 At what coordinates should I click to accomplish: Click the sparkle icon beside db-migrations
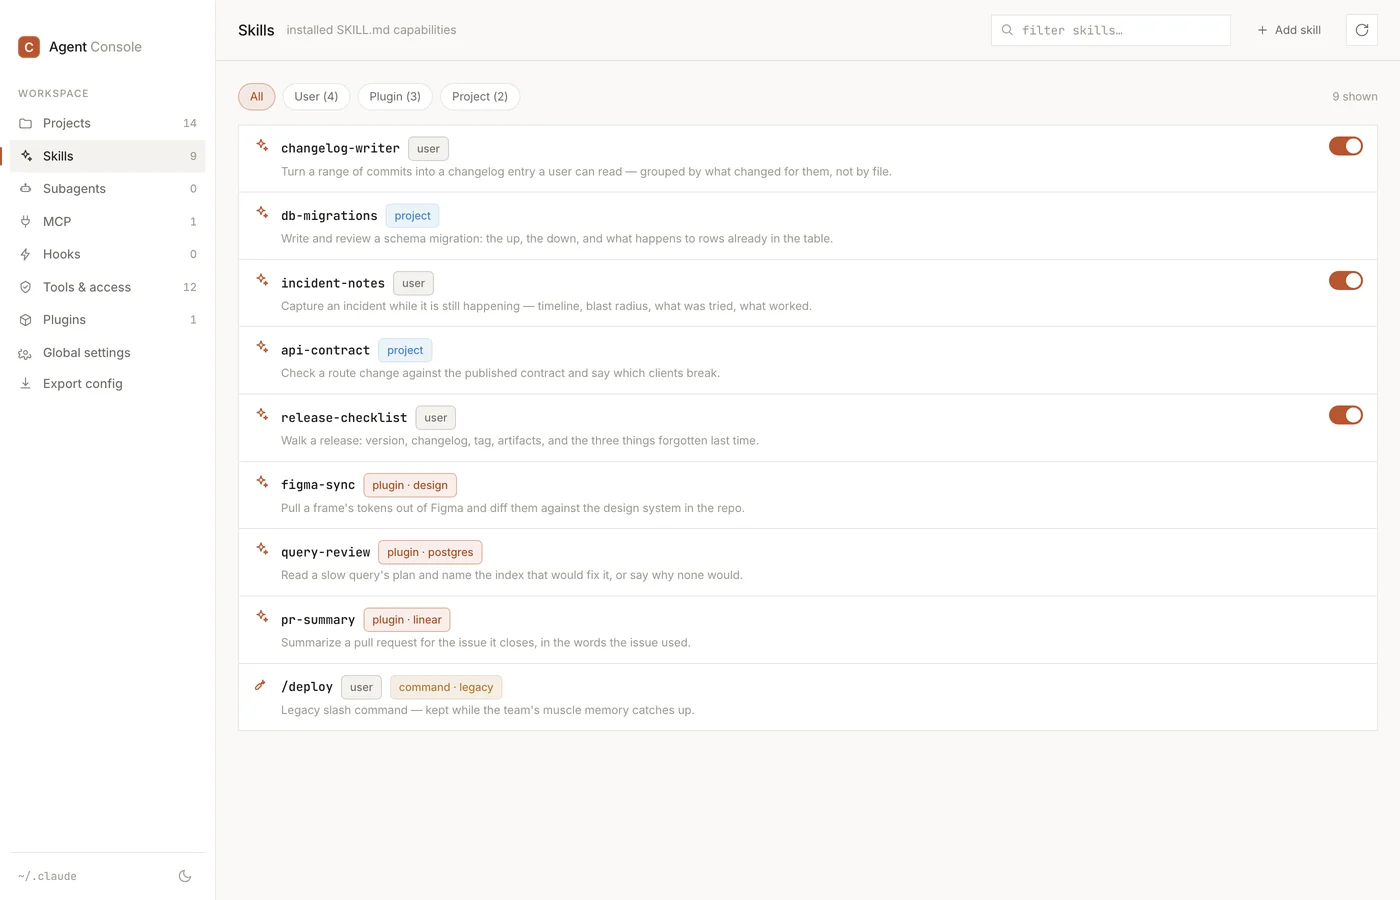coord(262,213)
